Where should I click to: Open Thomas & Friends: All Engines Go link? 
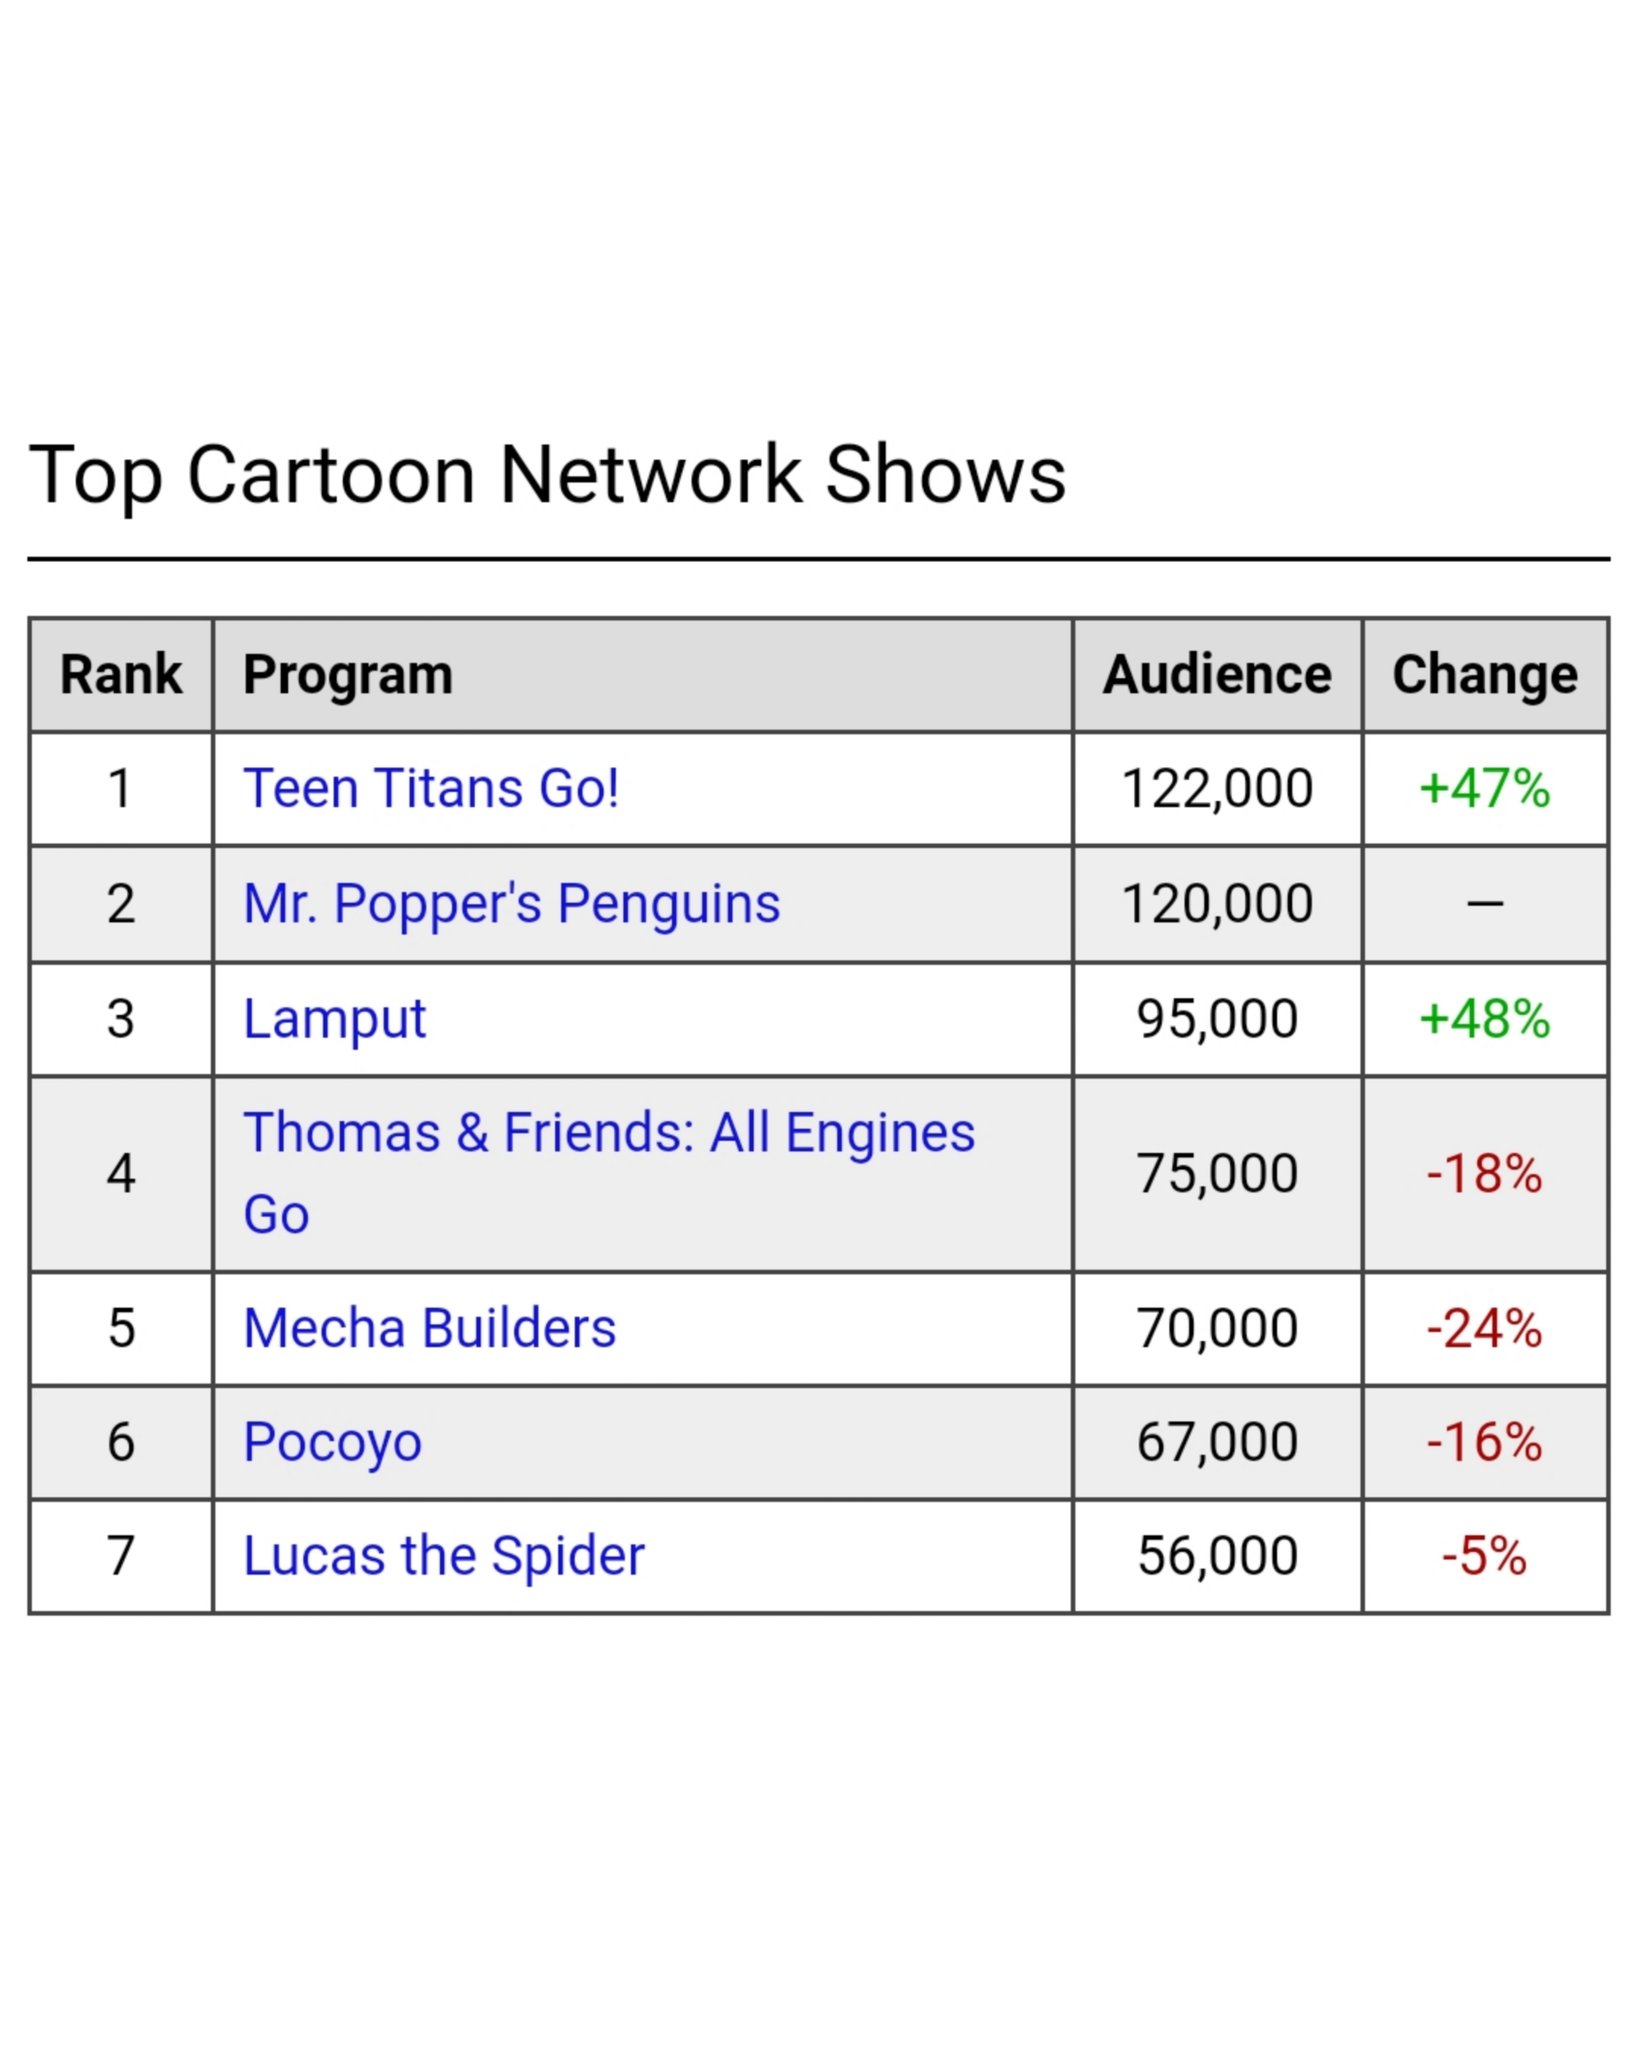pyautogui.click(x=608, y=1134)
